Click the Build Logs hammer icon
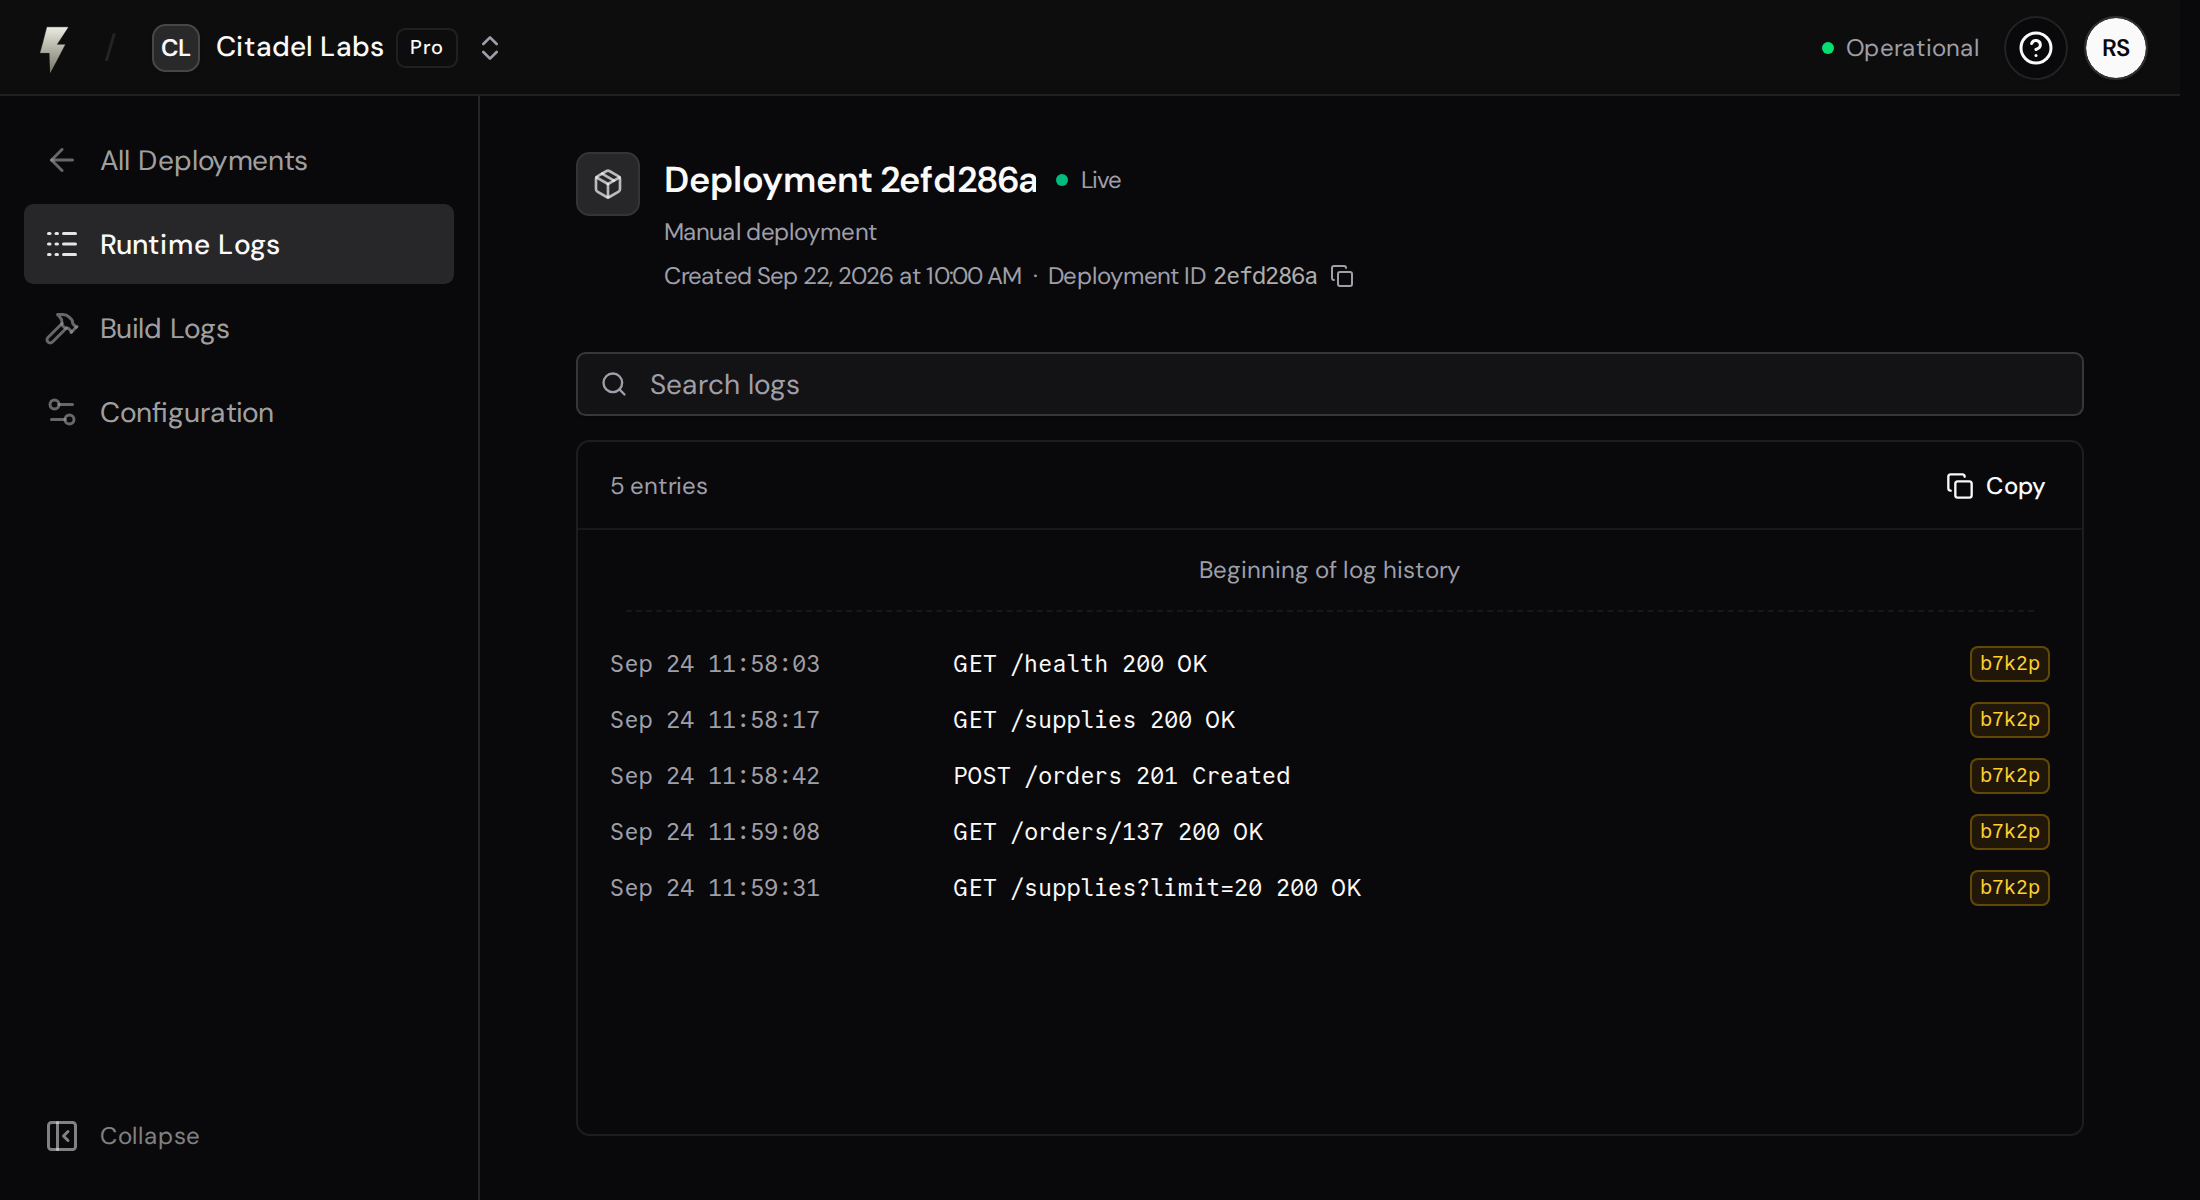The image size is (2200, 1200). coord(62,328)
